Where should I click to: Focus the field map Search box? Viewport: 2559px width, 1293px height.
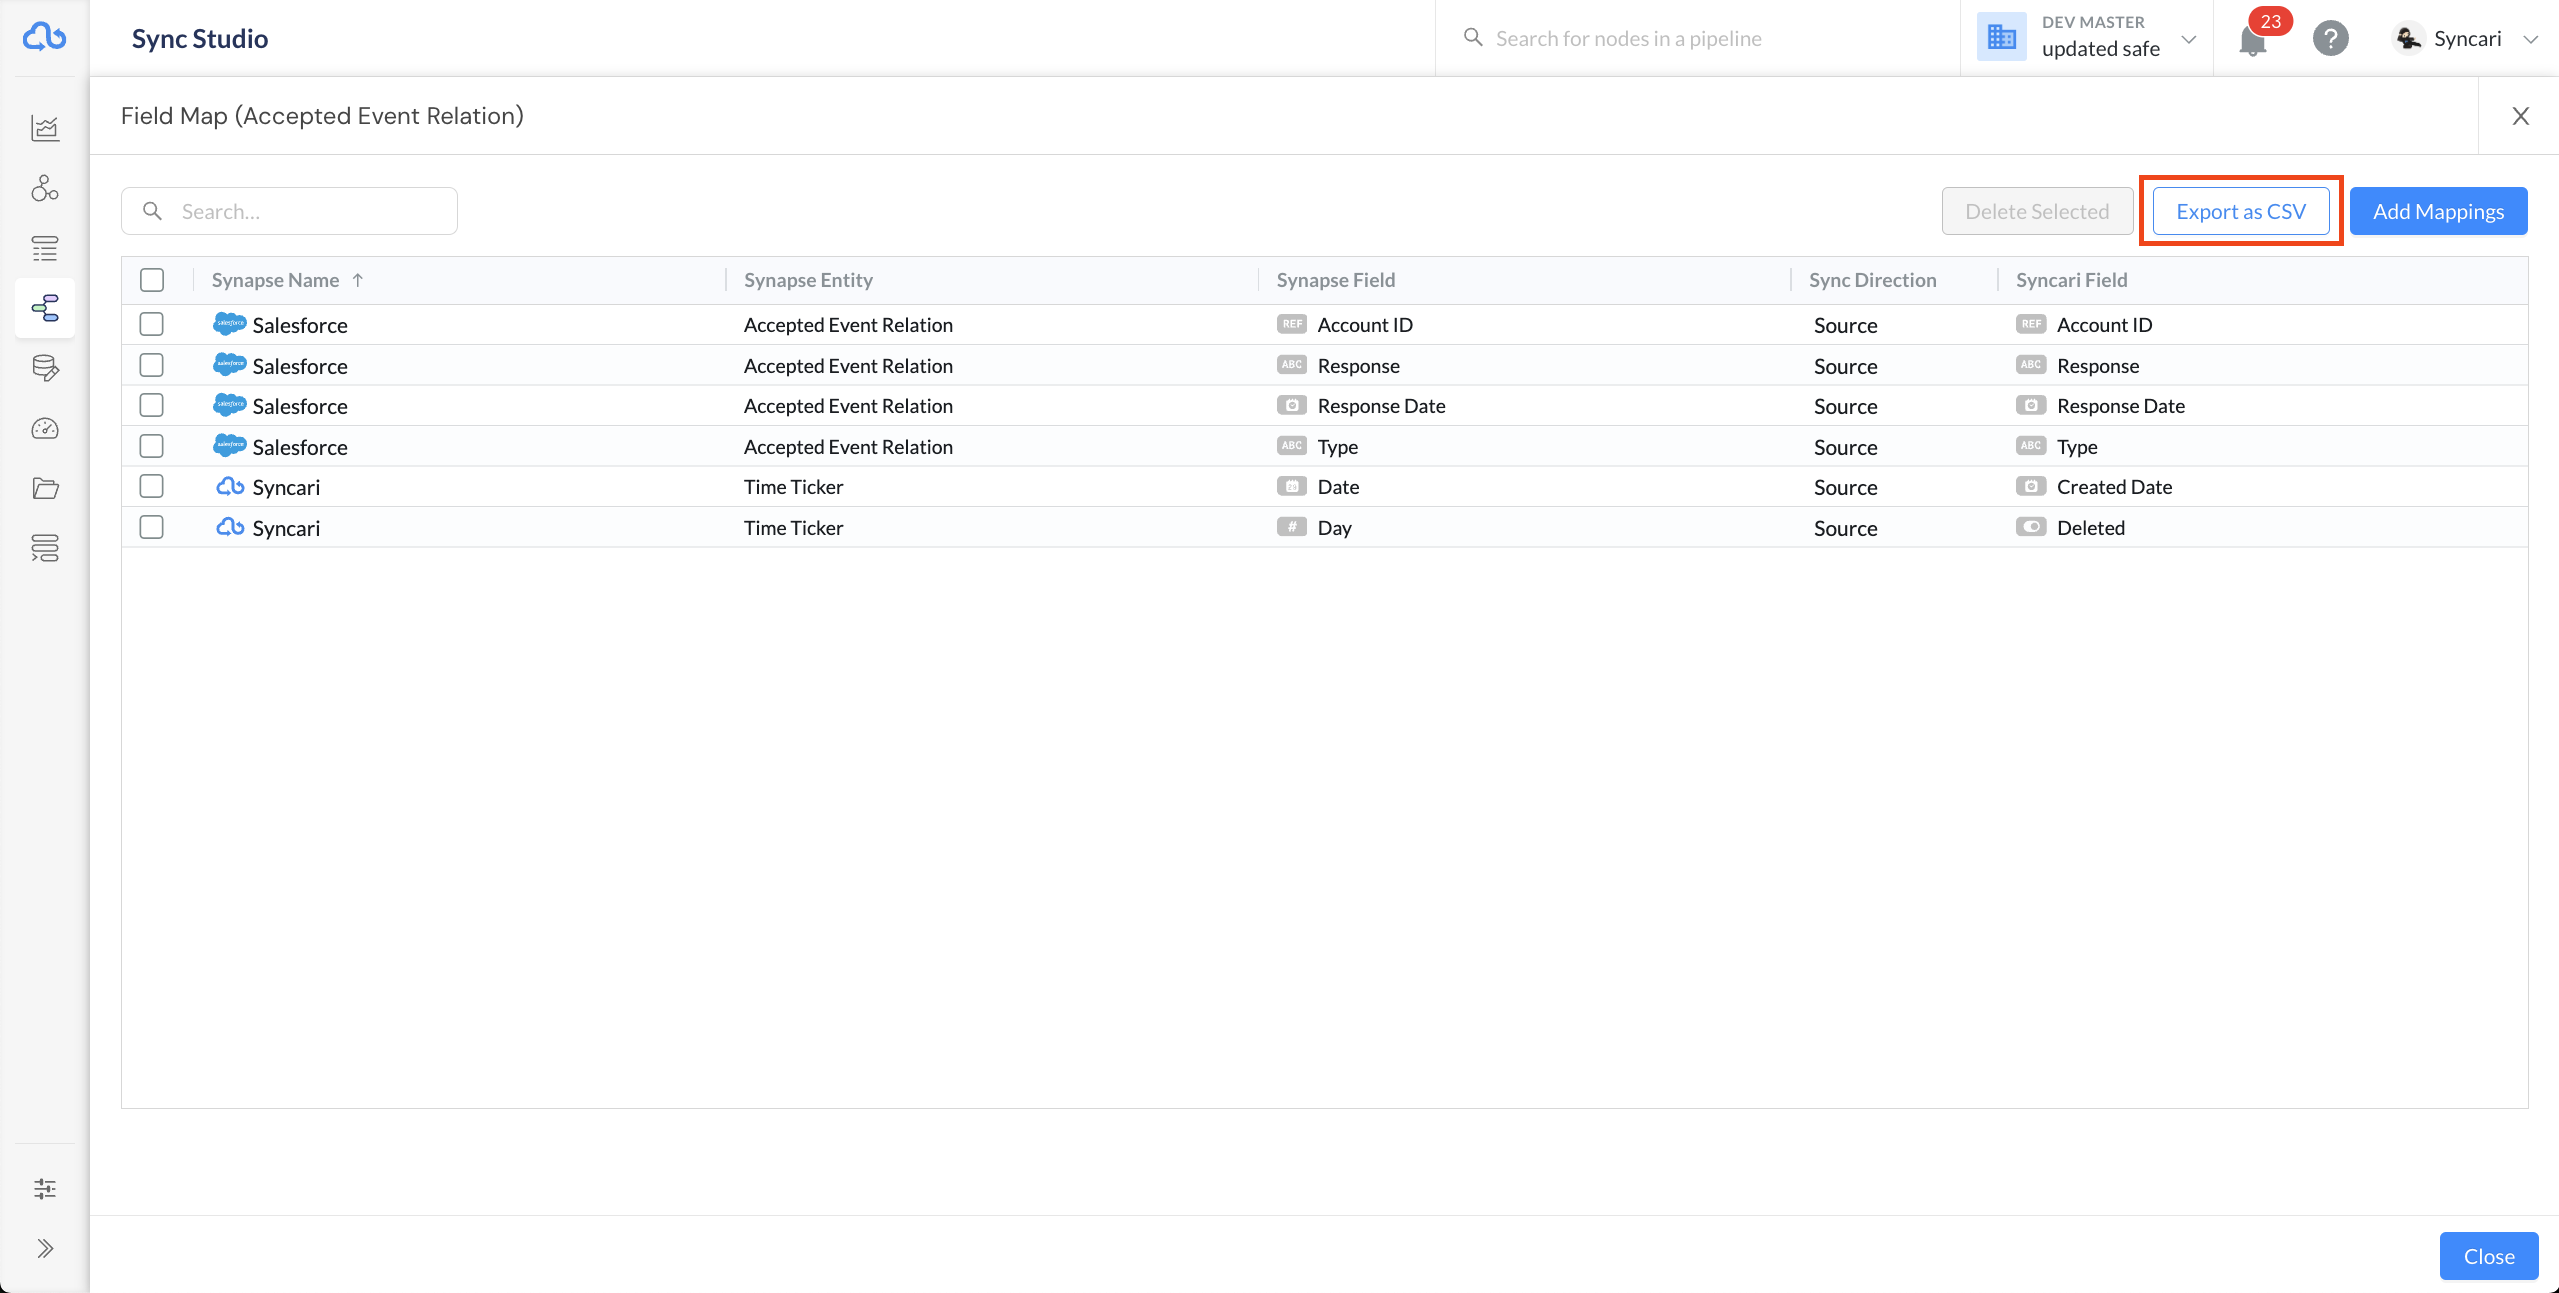(x=289, y=211)
